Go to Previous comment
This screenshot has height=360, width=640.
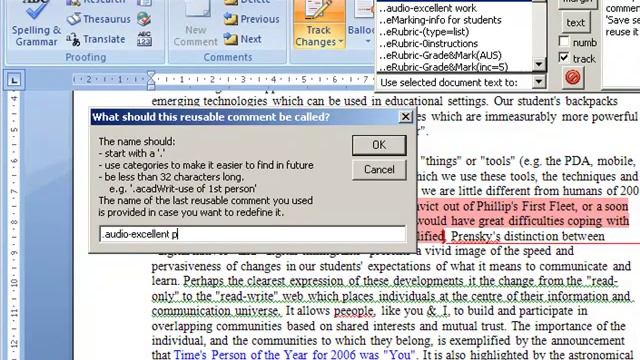tap(251, 19)
